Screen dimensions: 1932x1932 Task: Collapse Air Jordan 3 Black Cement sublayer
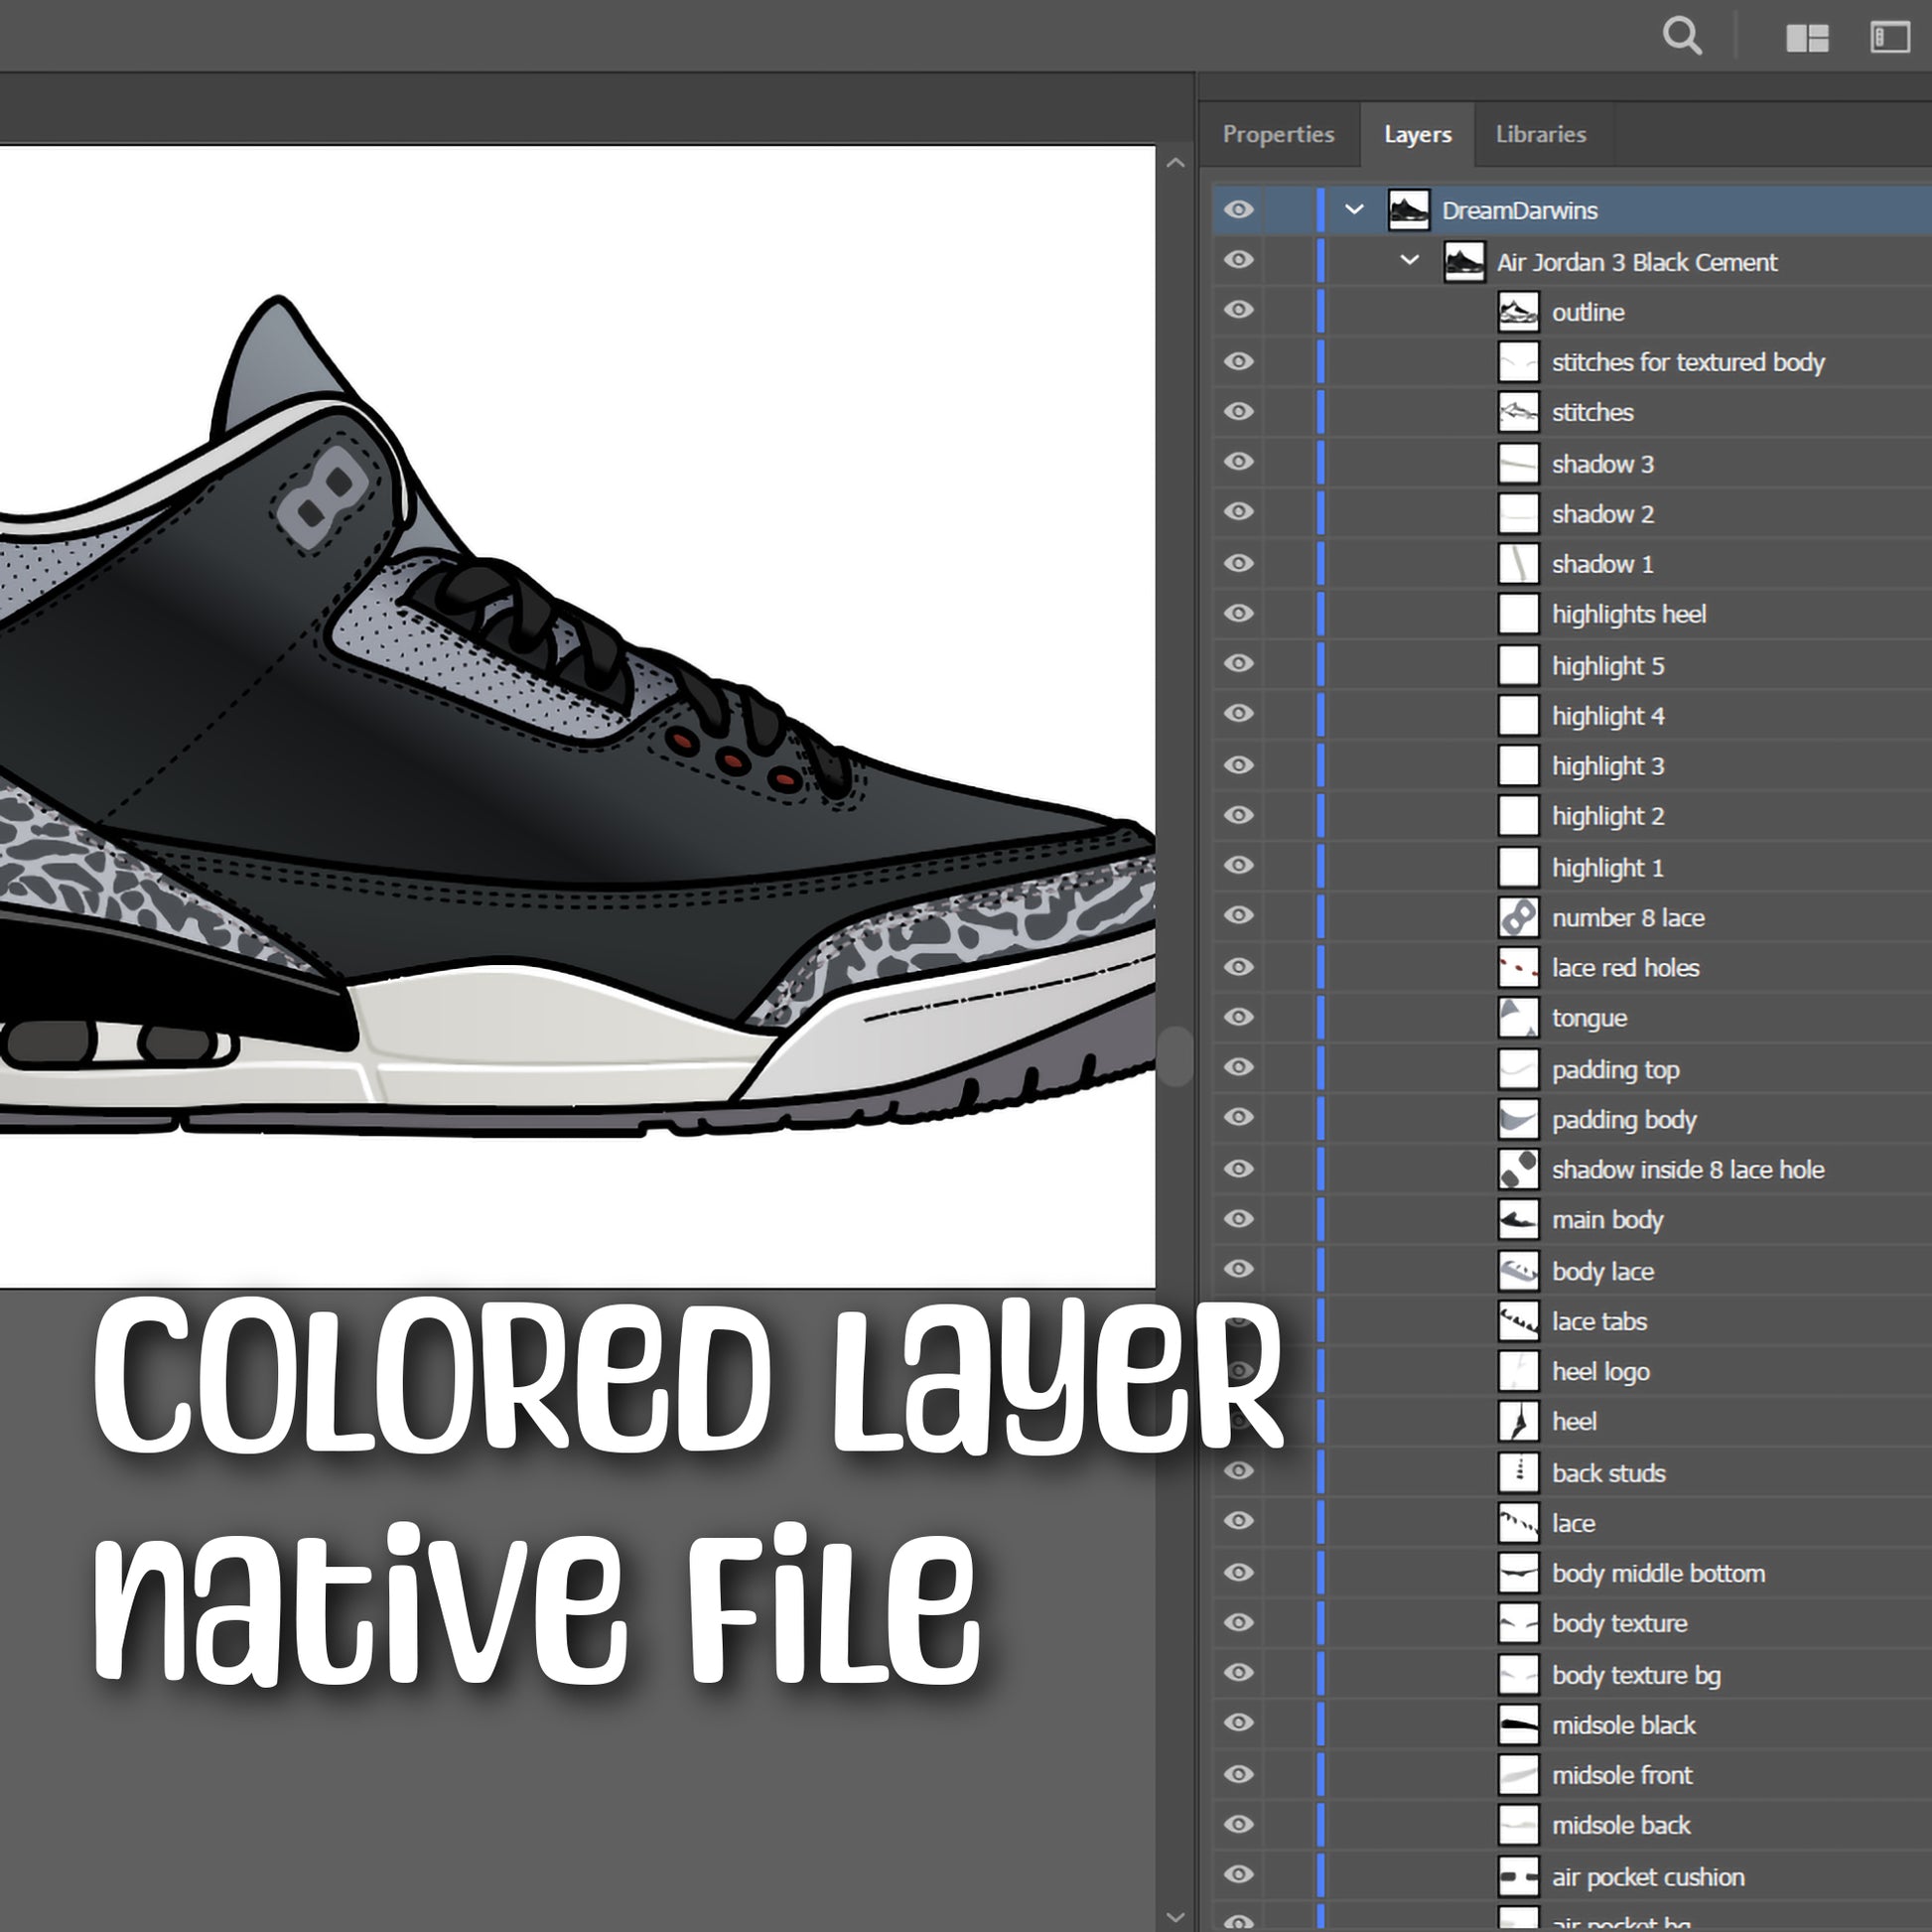[1409, 261]
